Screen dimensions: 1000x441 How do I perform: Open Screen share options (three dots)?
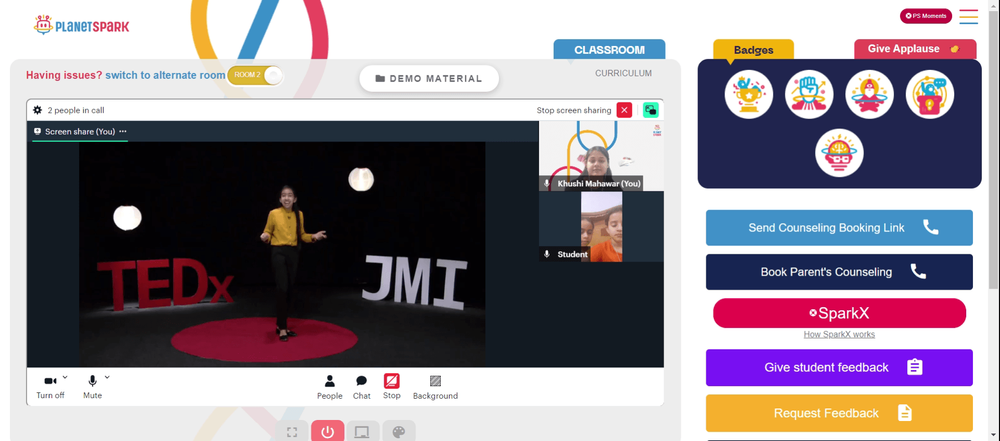122,131
